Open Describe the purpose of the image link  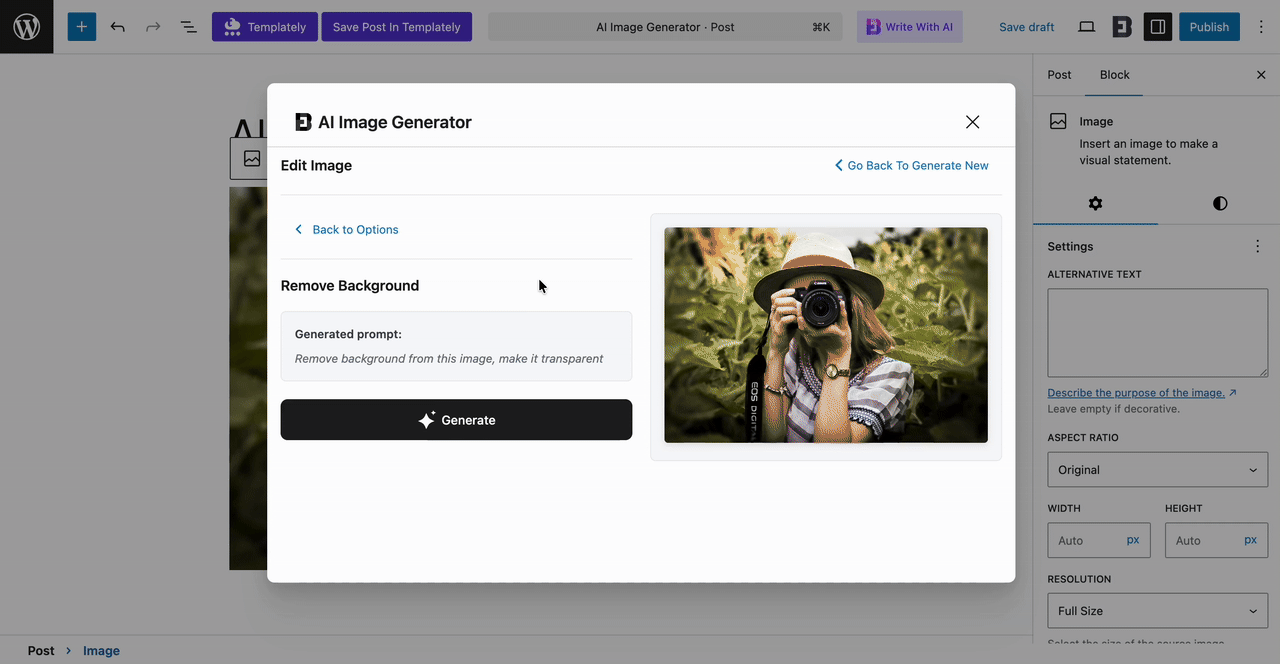tap(1142, 393)
